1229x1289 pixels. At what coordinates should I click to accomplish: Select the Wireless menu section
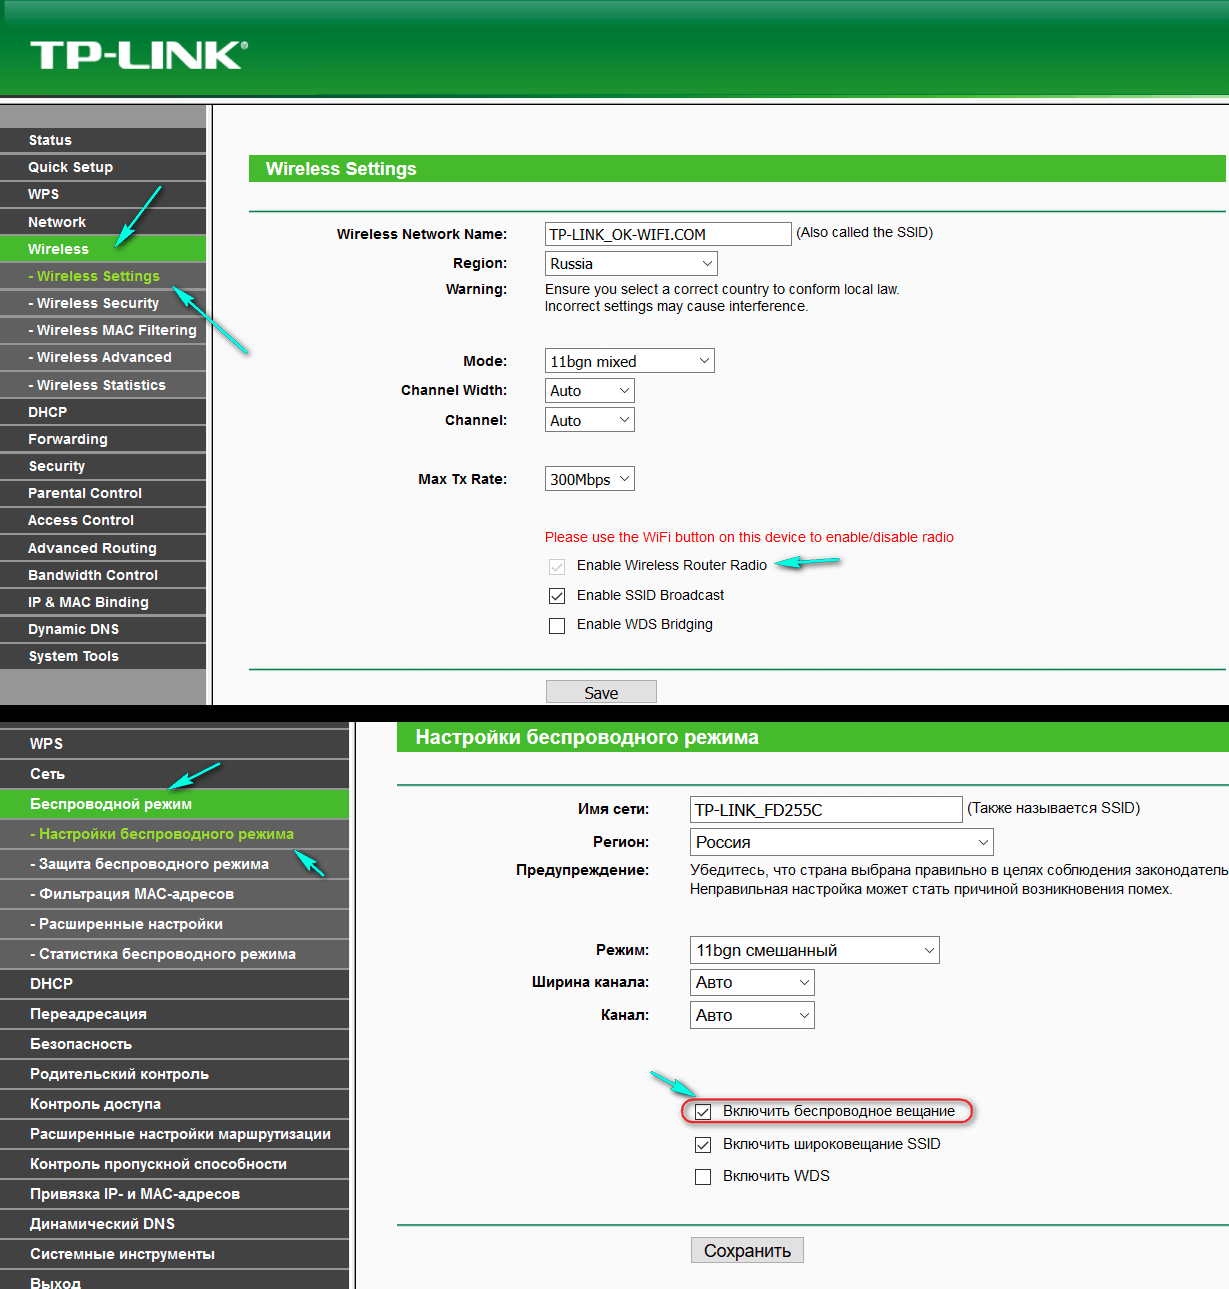point(103,249)
